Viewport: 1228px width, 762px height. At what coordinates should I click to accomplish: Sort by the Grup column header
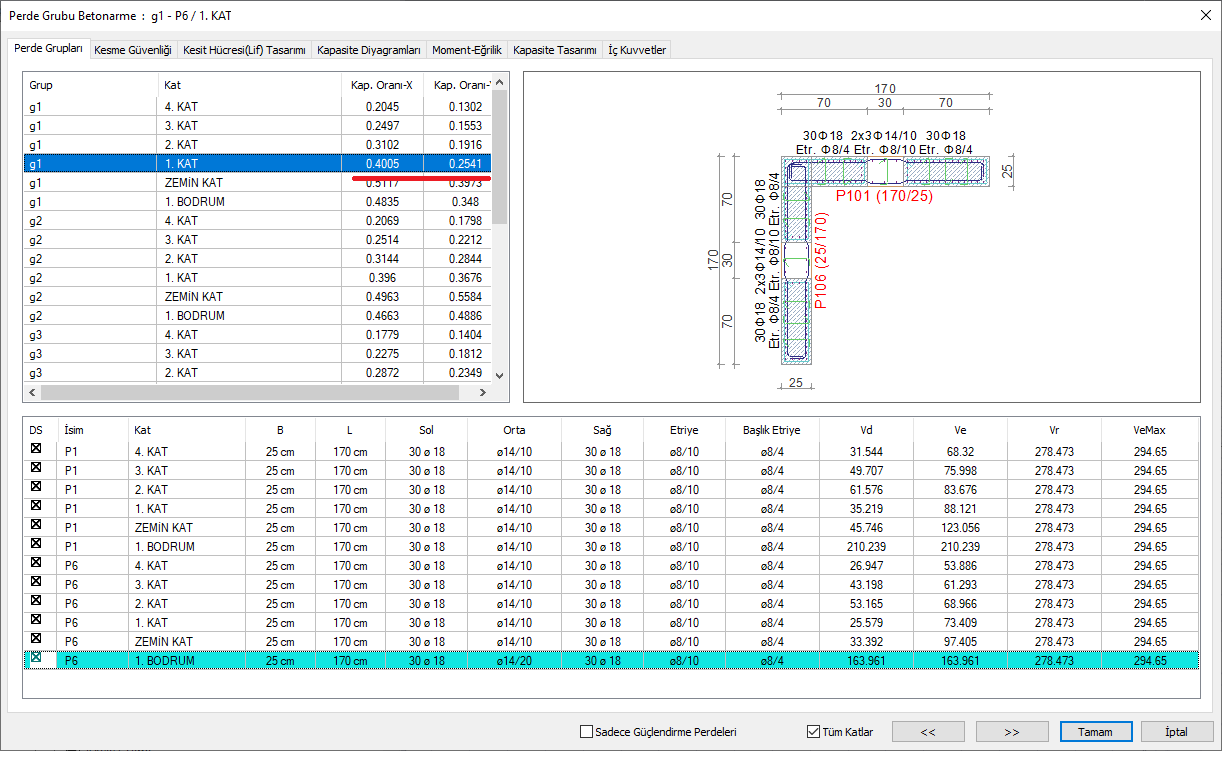point(90,85)
